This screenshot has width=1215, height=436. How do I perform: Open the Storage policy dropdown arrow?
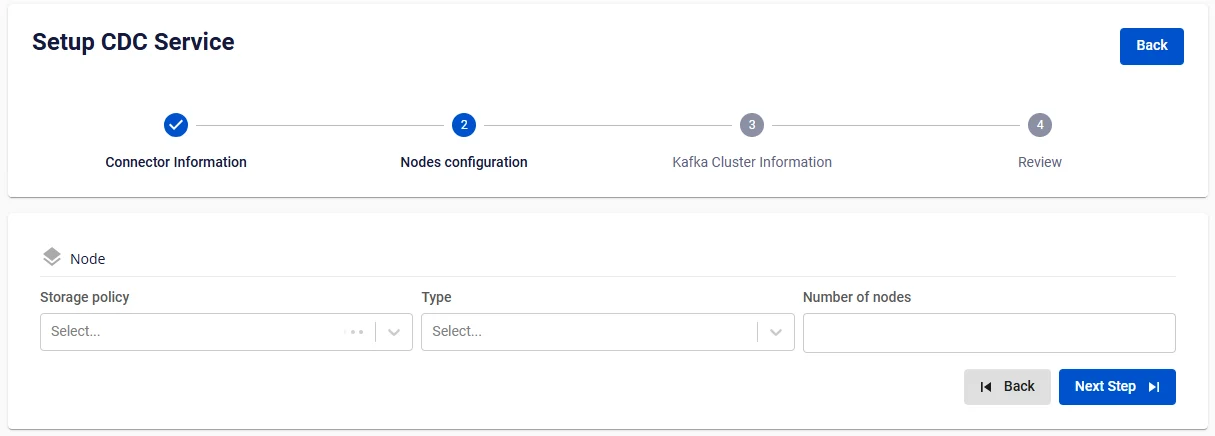[394, 332]
